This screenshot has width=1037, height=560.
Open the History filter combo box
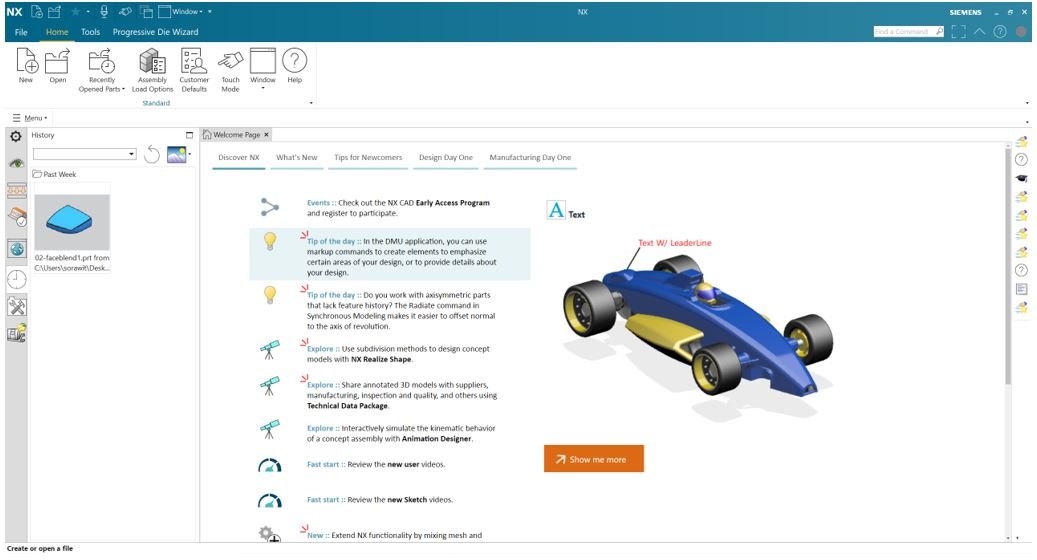coord(85,154)
